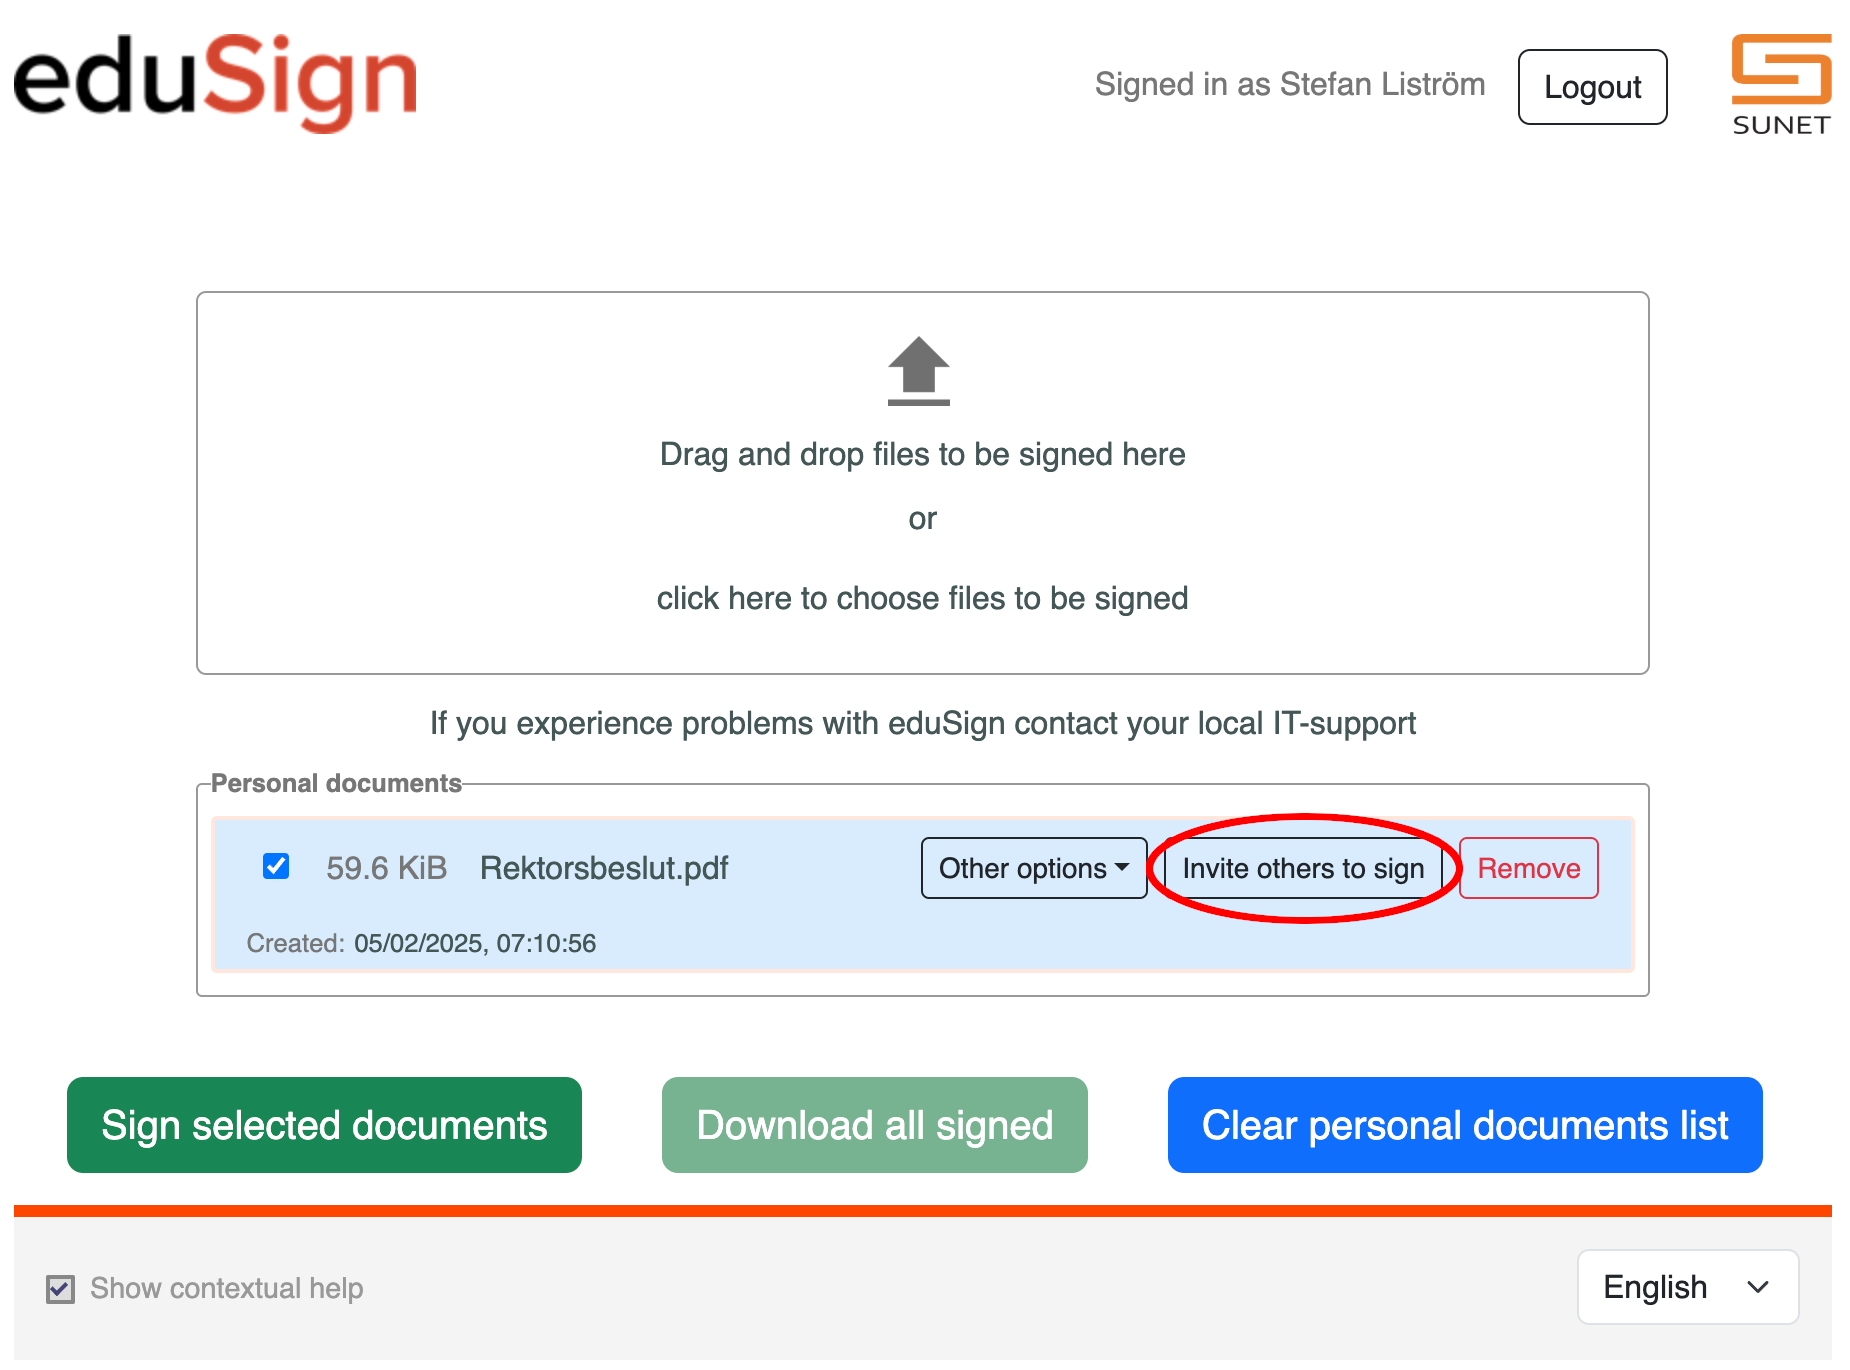Click the upload arrow icon
Viewport: 1850px width, 1370px height.
[918, 371]
